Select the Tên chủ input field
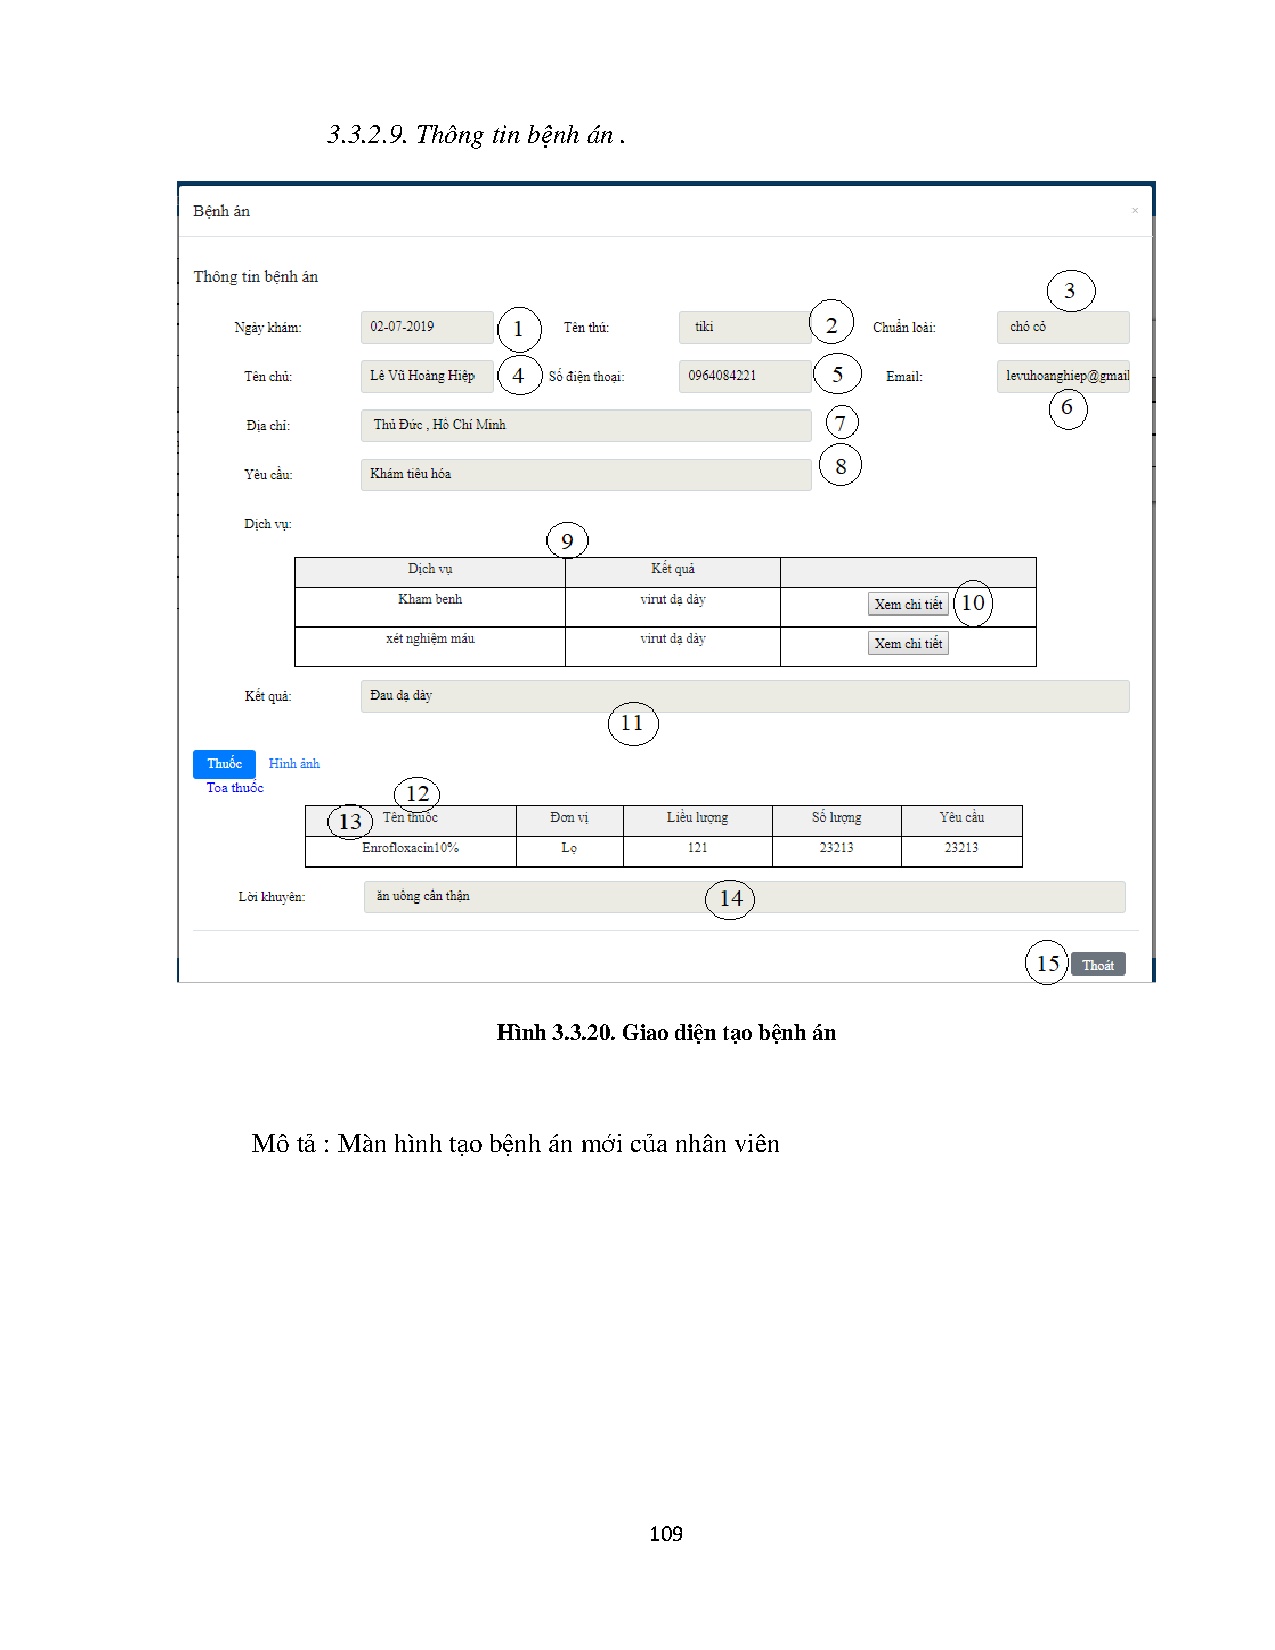Screen dimensions: 1275x1650 click(426, 376)
